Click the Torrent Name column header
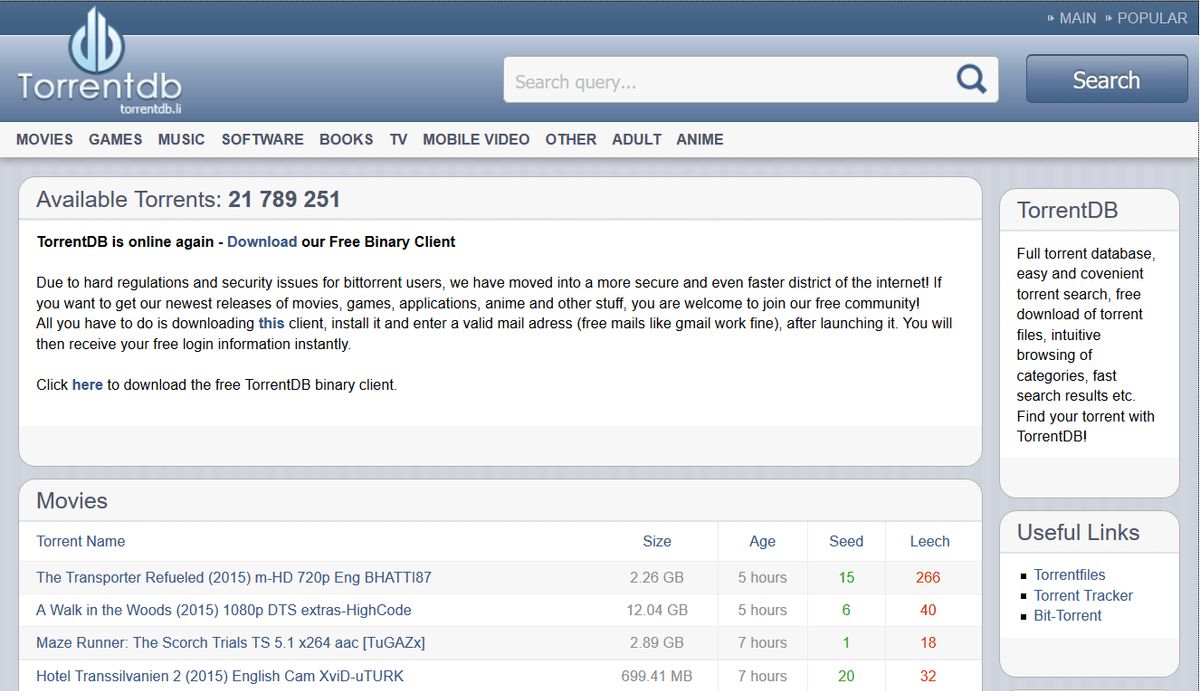Screen dimensions: 1200x691 (80, 541)
